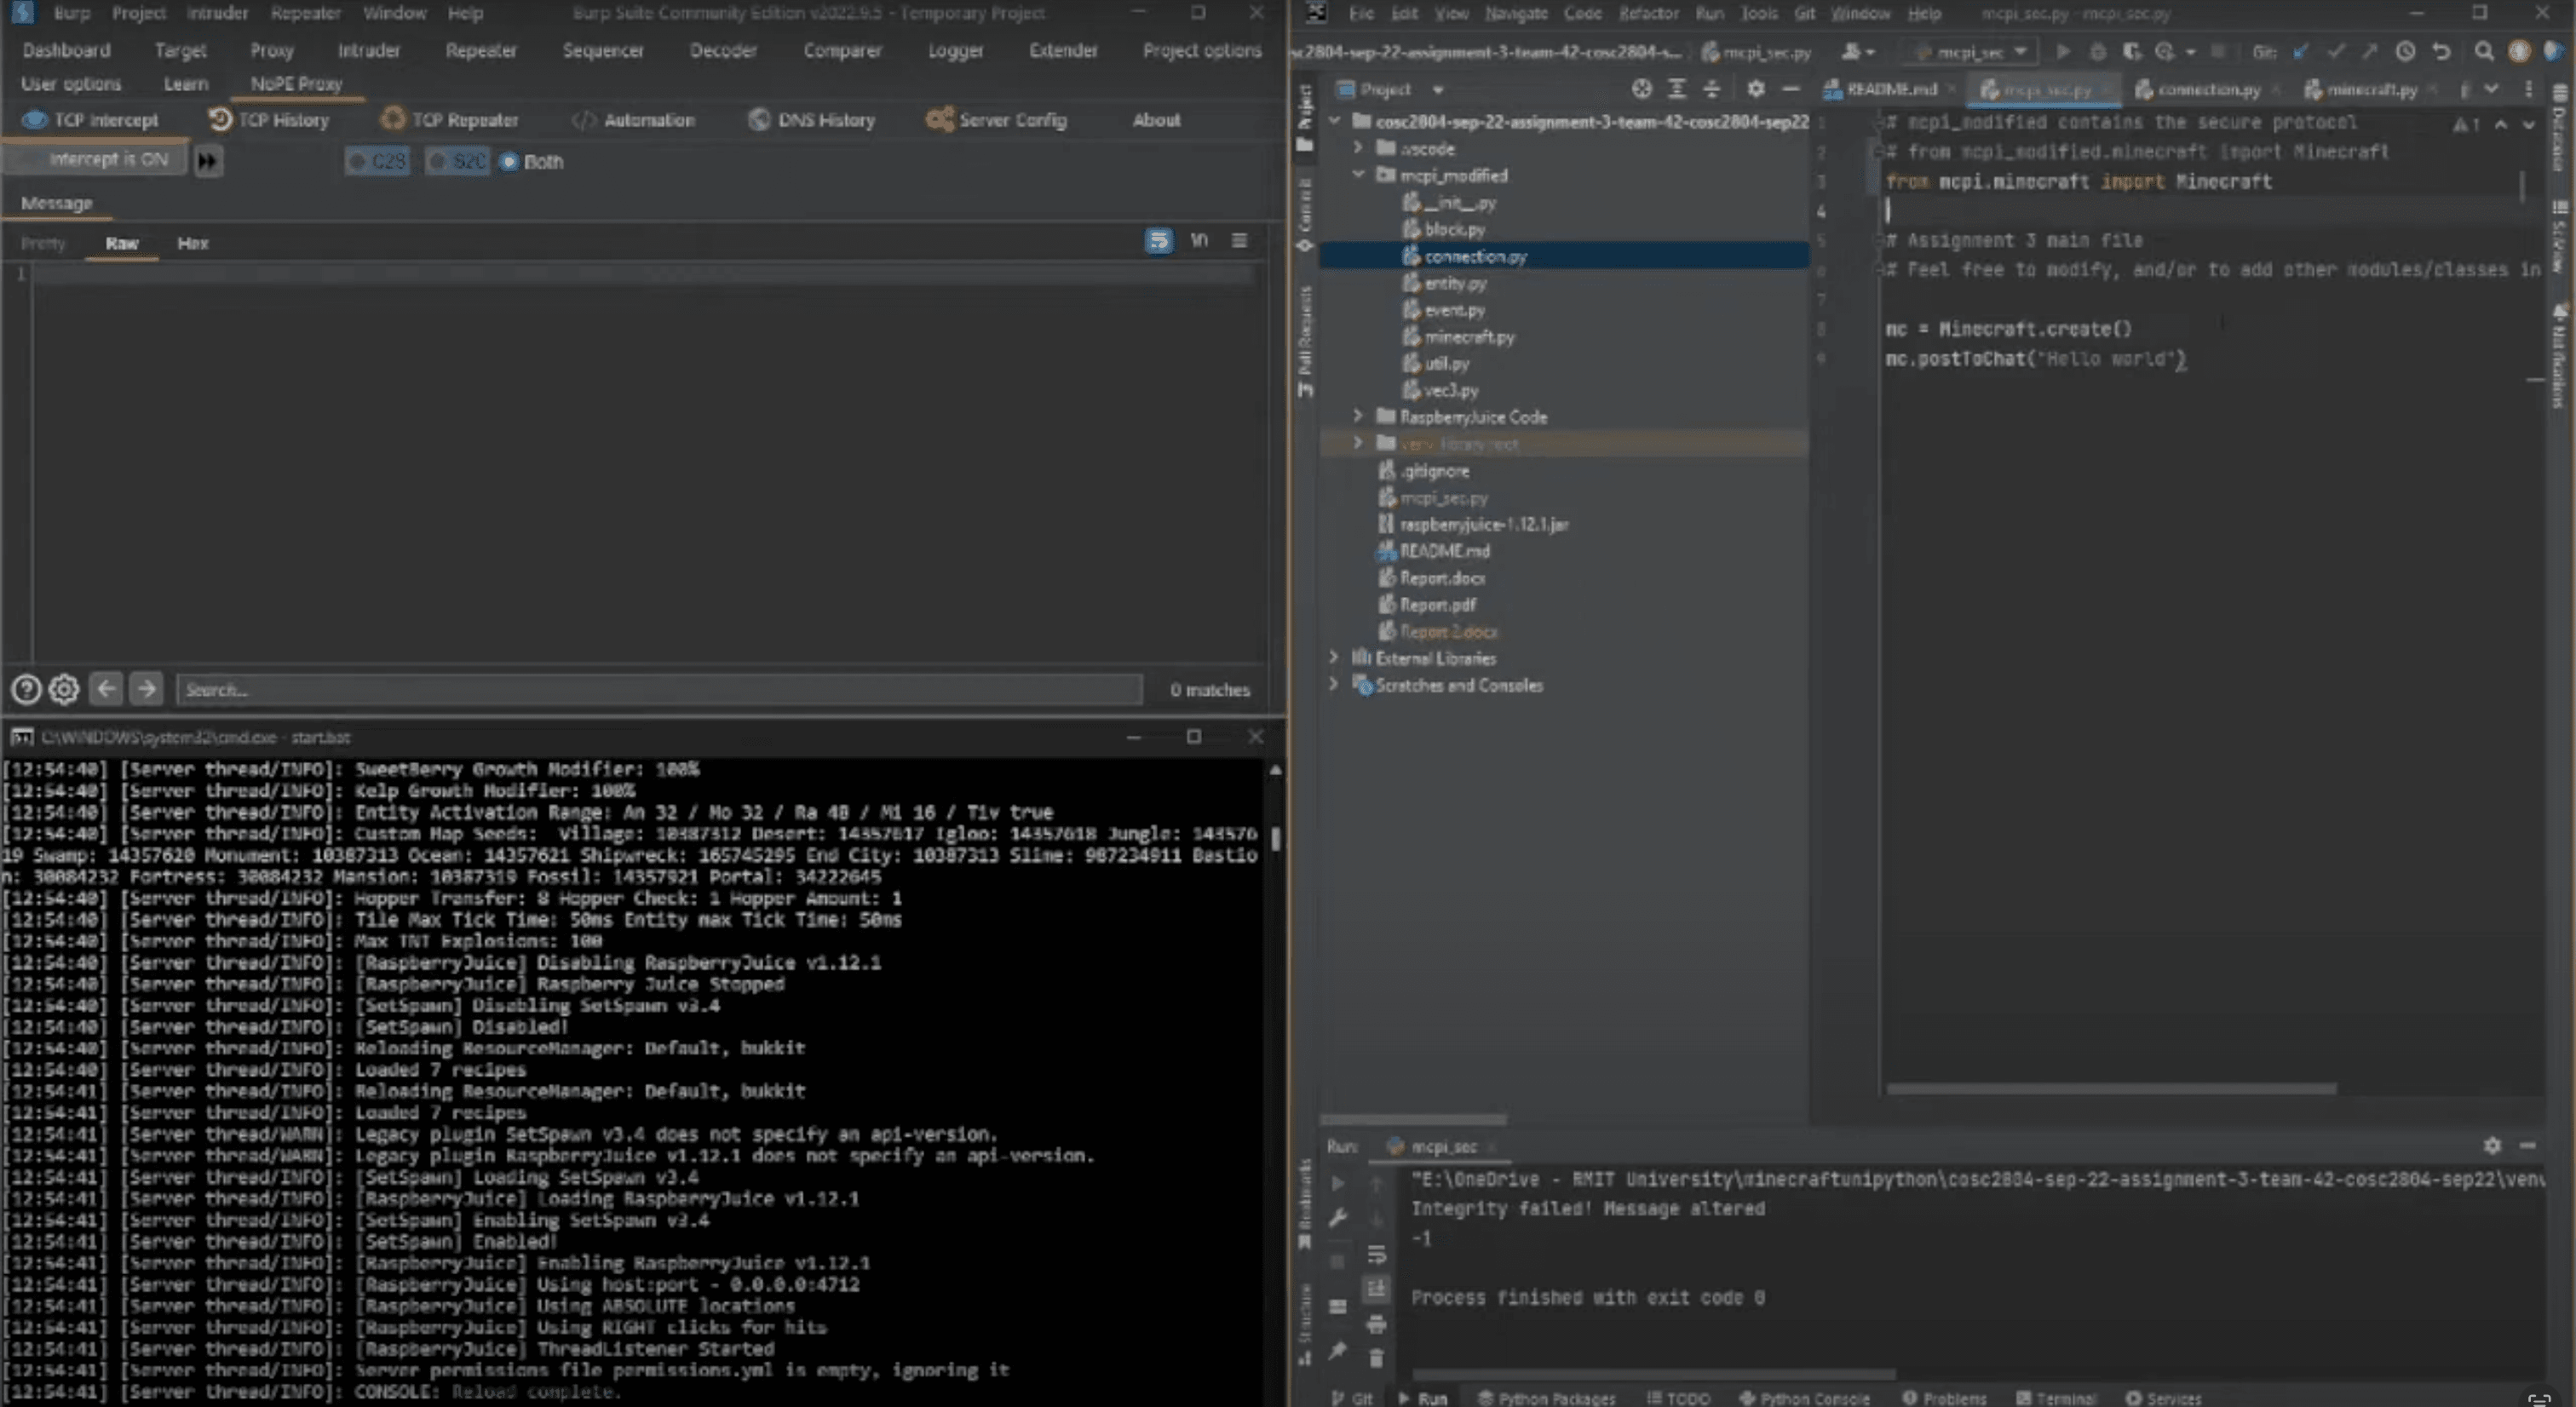The width and height of the screenshot is (2576, 1407).
Task: Expand the RaspberryJuice Code folder
Action: [x=1357, y=415]
